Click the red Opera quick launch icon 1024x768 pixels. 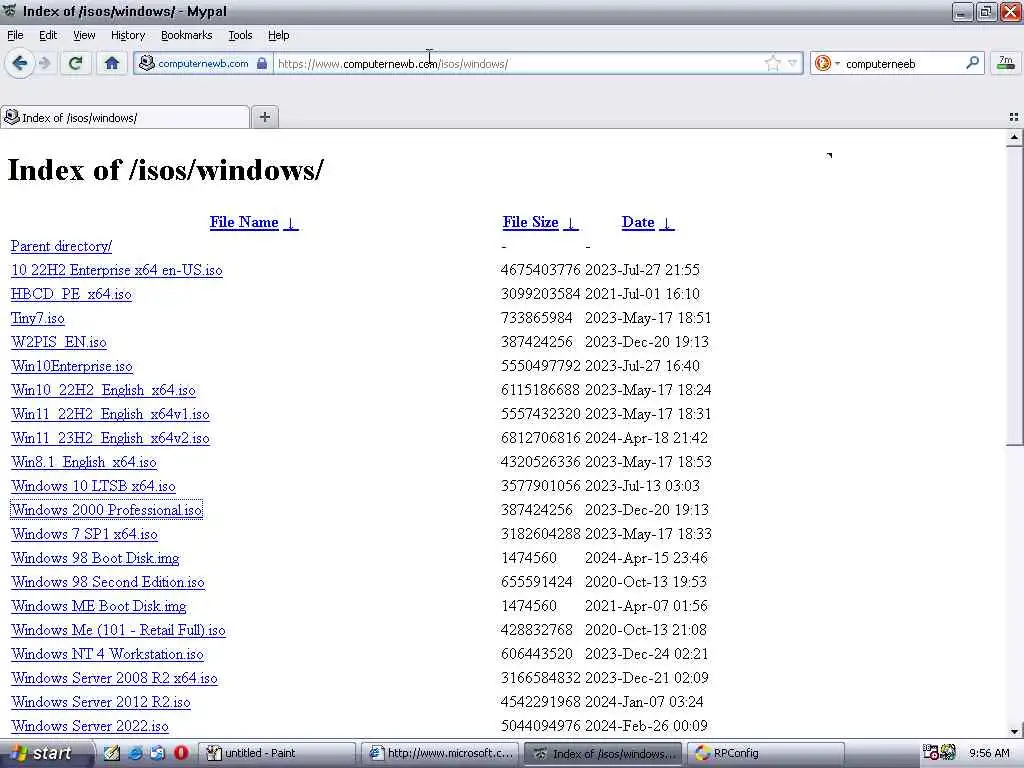tap(181, 753)
